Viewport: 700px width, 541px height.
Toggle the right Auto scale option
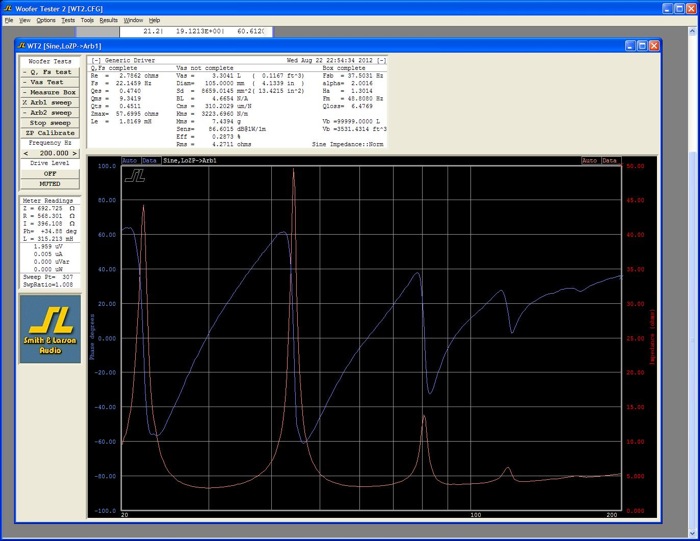(589, 160)
